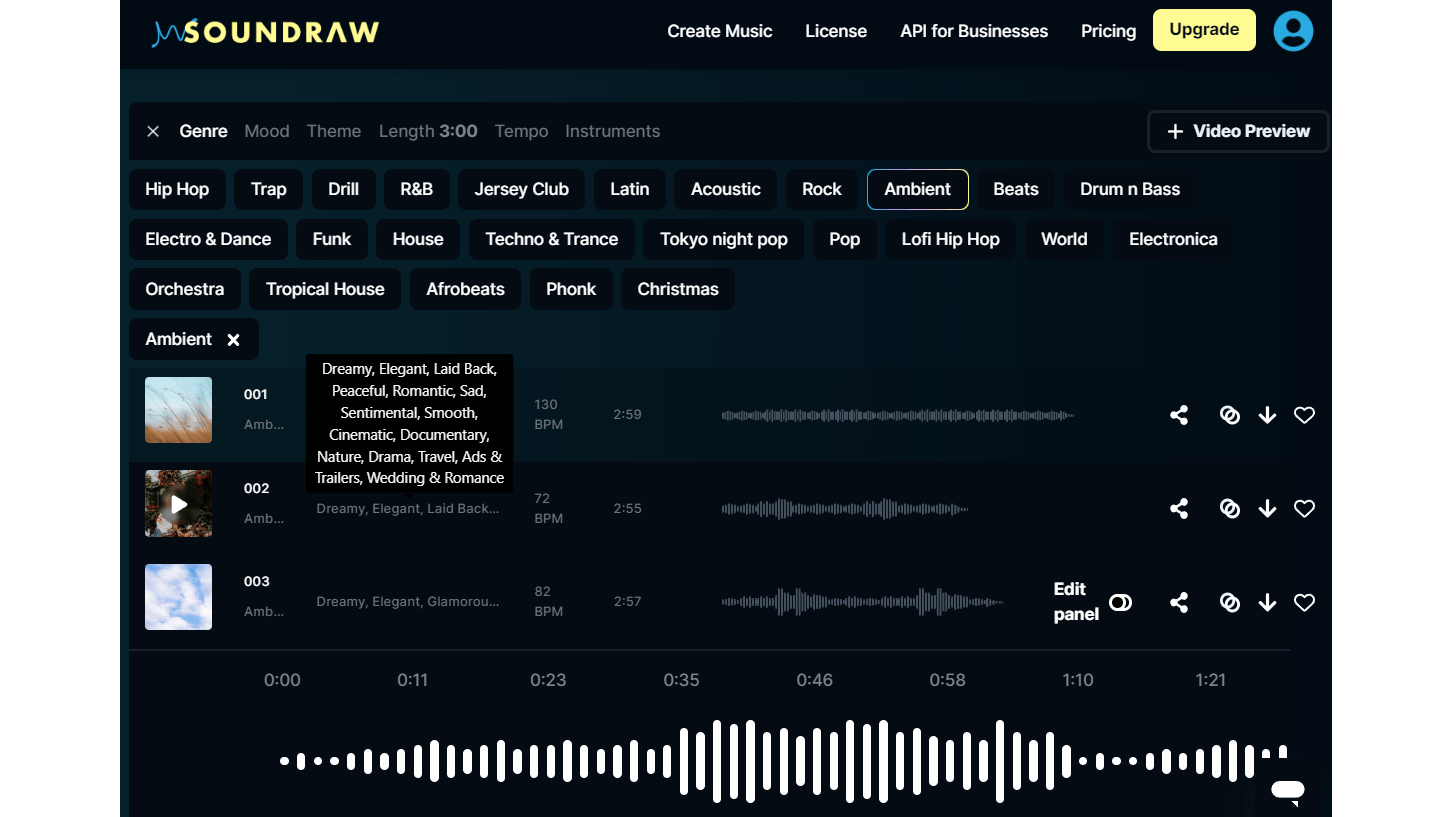Image resolution: width=1452 pixels, height=817 pixels.
Task: Choose the Latin genre
Action: 630,190
